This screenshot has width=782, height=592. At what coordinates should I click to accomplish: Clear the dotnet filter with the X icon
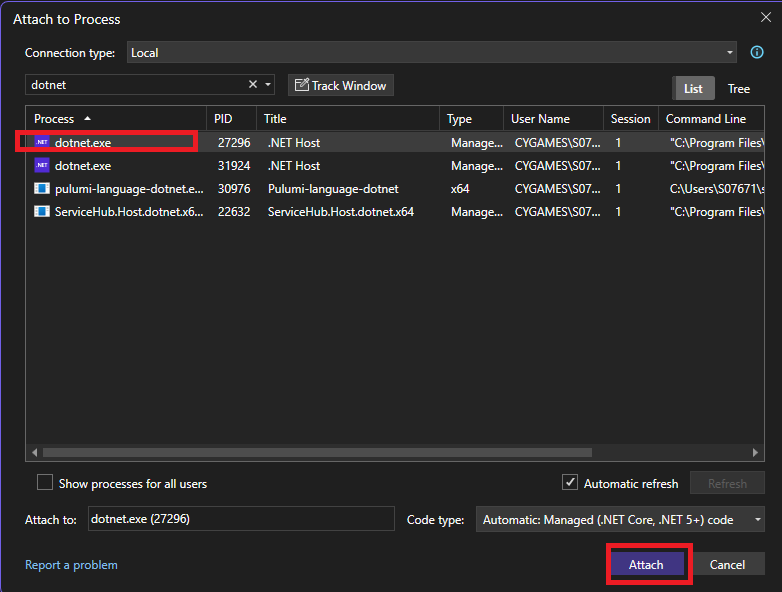click(x=253, y=84)
